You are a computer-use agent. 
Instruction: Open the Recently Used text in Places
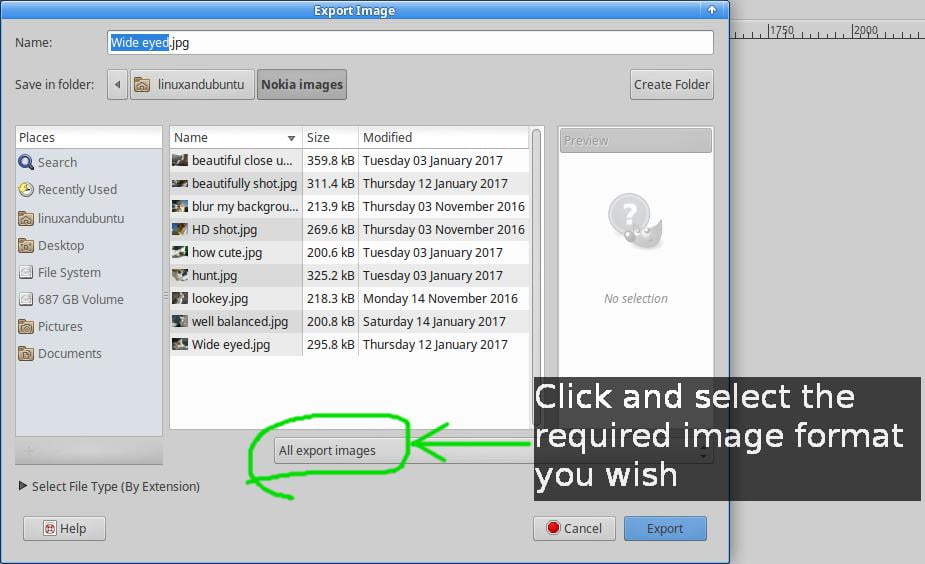(77, 189)
